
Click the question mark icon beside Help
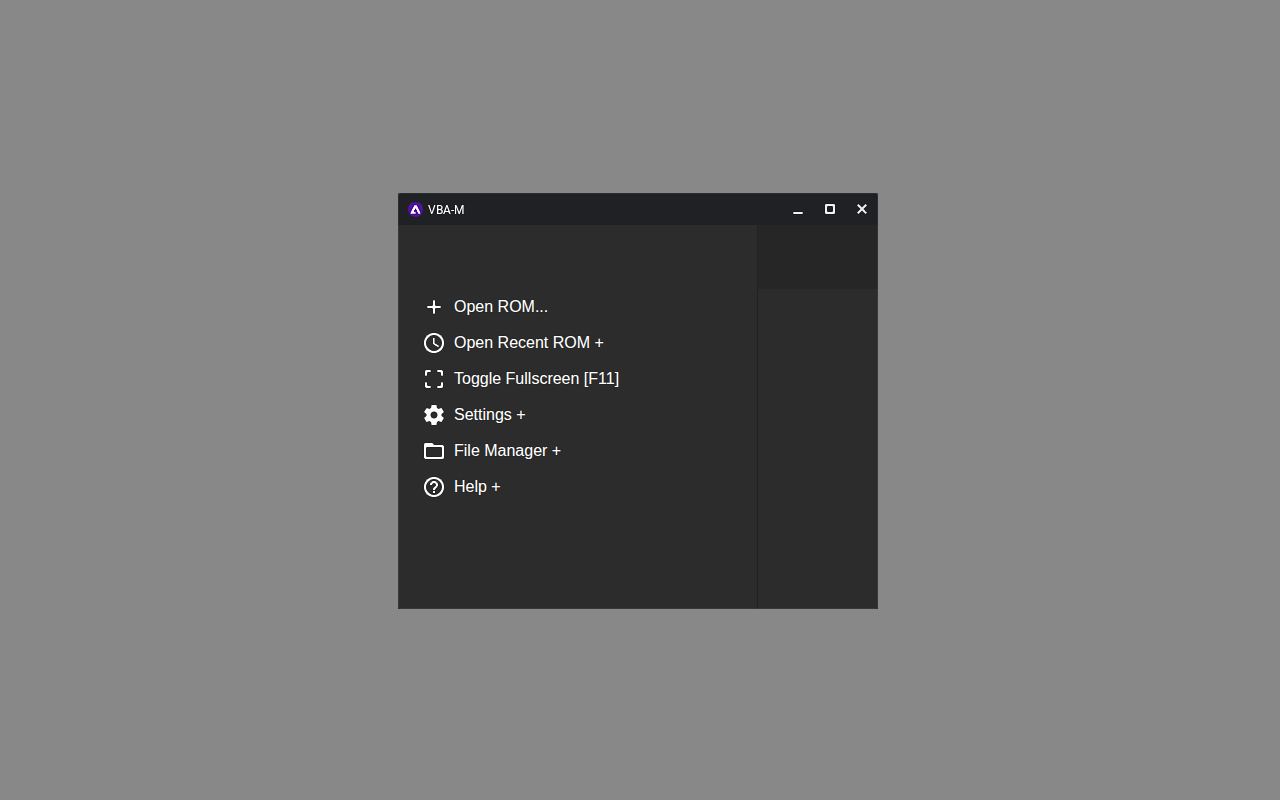point(434,486)
